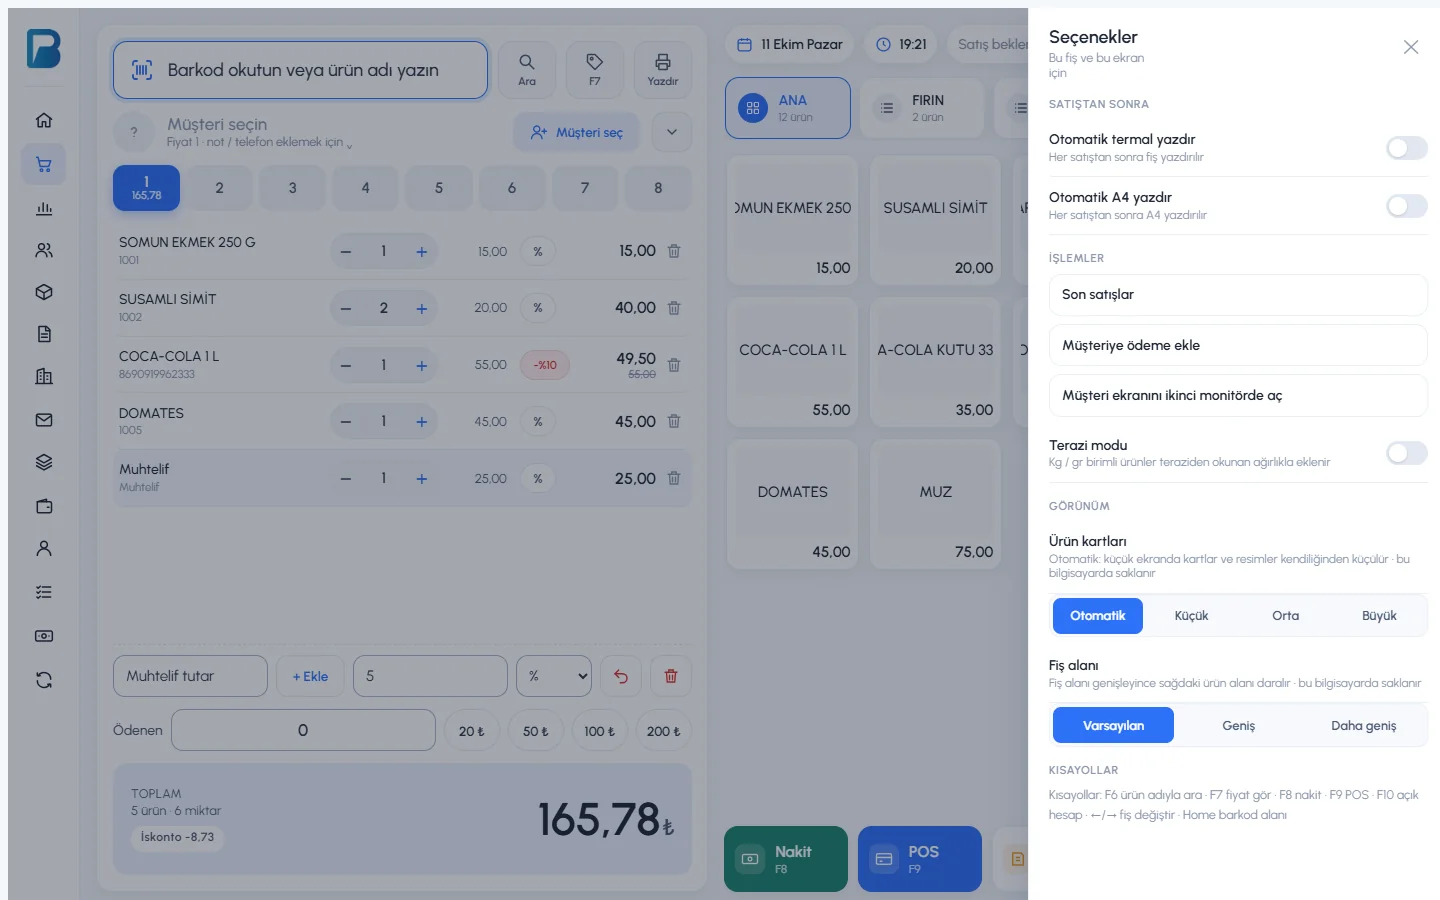Click Müşteri ekranını ikinci monitörde aç
1440x900 pixels.
[x=1238, y=395]
